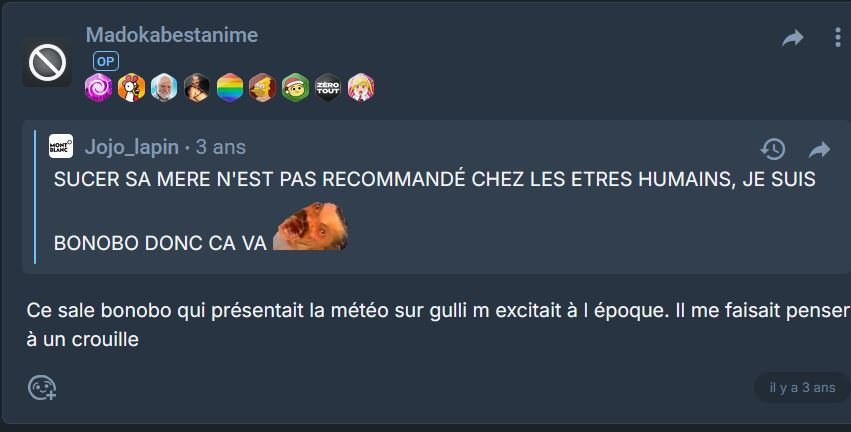Select the Christmas-hat green face badge
The height and width of the screenshot is (432, 851).
tap(295, 87)
